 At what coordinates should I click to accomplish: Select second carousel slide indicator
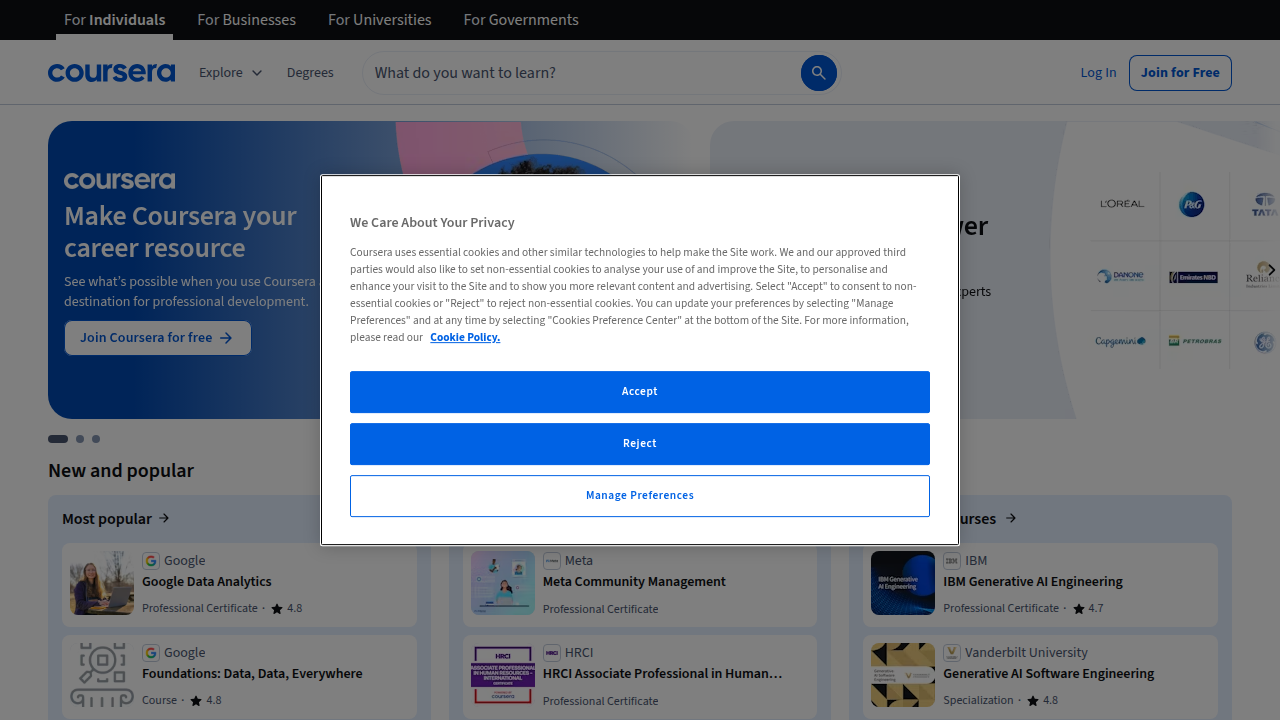pos(80,439)
